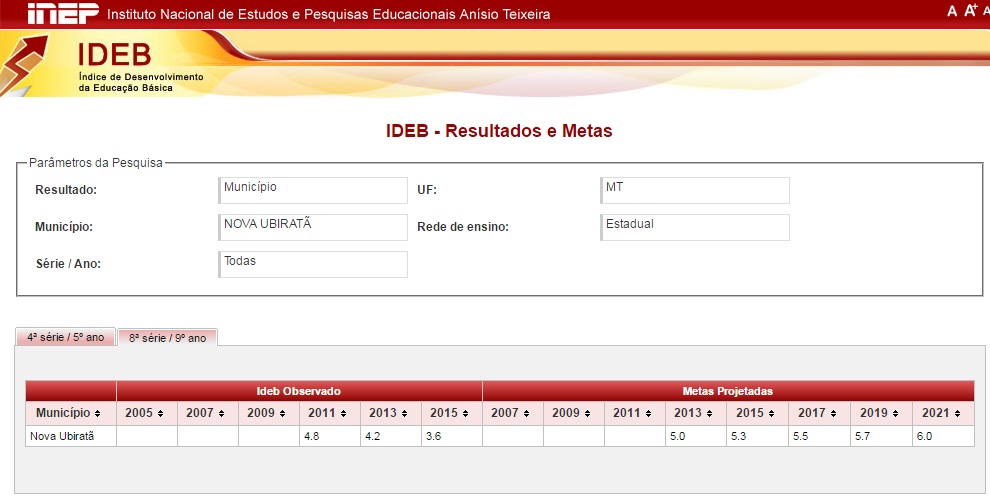Click the 5.3 projected value for 2015
This screenshot has width=990, height=500.
coord(739,436)
